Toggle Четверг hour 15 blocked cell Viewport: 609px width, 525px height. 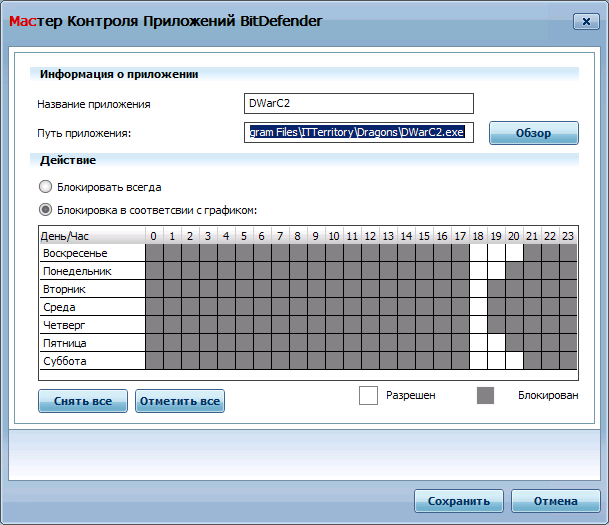pos(424,325)
